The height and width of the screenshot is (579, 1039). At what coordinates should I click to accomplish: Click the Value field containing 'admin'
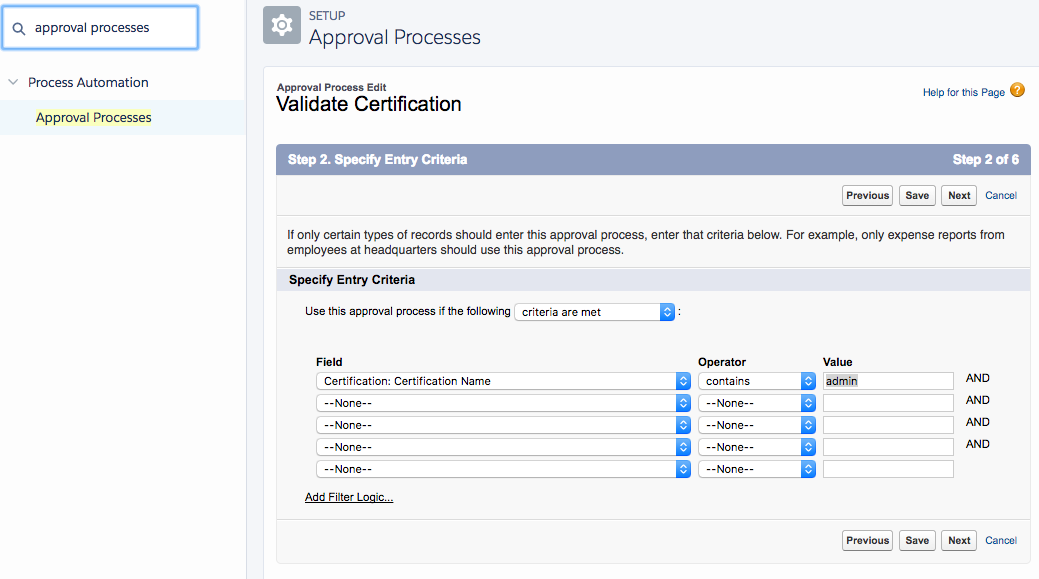pyautogui.click(x=888, y=381)
